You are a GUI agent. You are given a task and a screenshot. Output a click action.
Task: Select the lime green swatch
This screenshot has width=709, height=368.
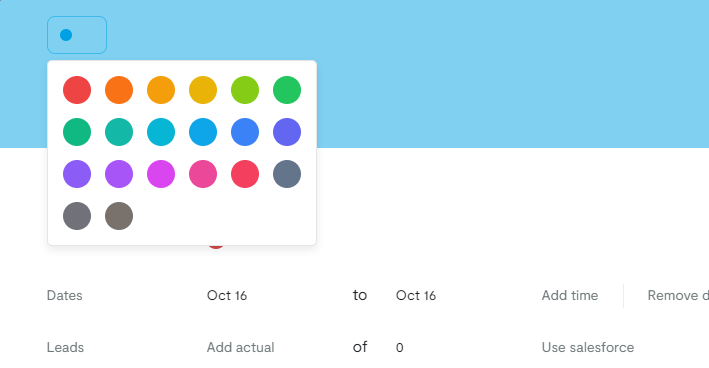pyautogui.click(x=245, y=90)
